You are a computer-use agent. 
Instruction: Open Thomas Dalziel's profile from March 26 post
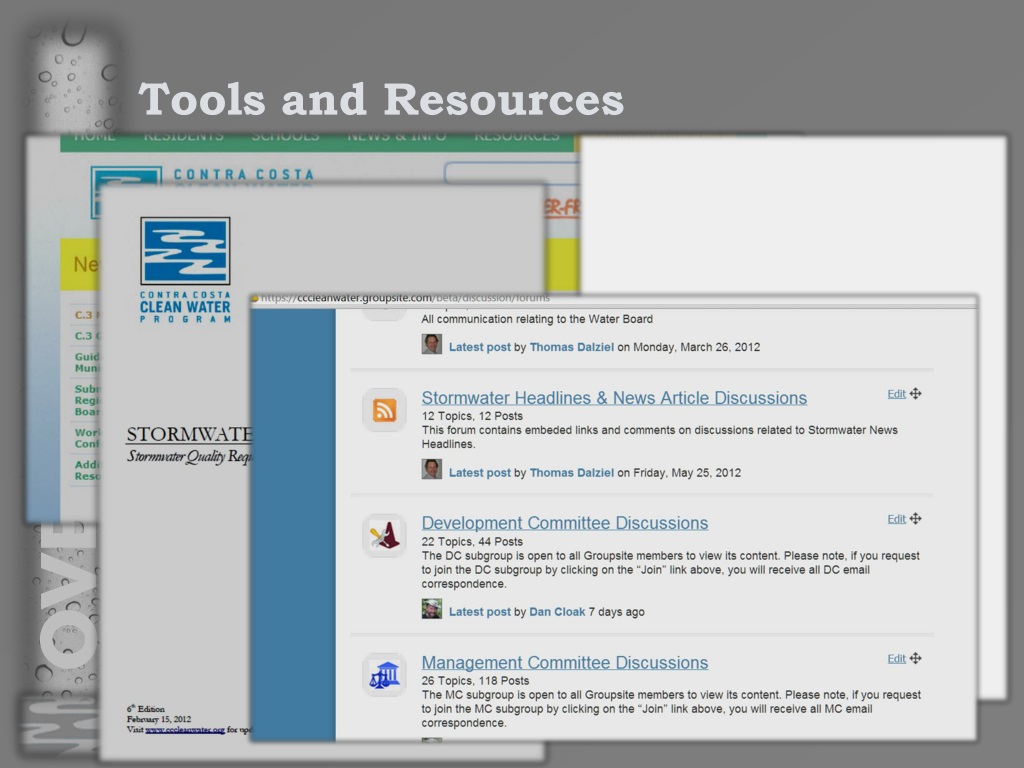click(x=571, y=347)
